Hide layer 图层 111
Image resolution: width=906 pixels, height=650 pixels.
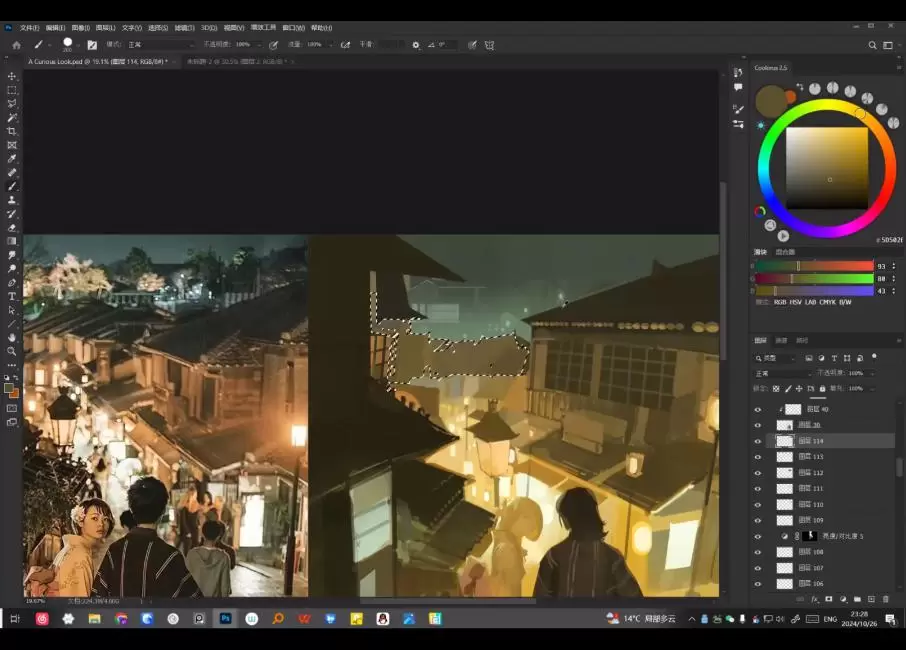pos(758,489)
